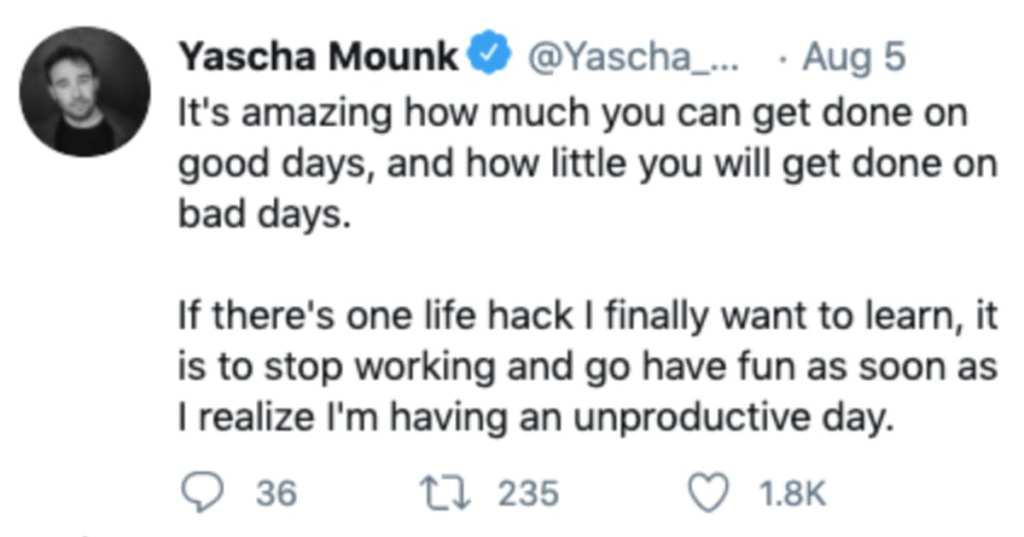This screenshot has width=1024, height=537.
Task: Like the tweet with the heart icon
Action: pyautogui.click(x=709, y=493)
